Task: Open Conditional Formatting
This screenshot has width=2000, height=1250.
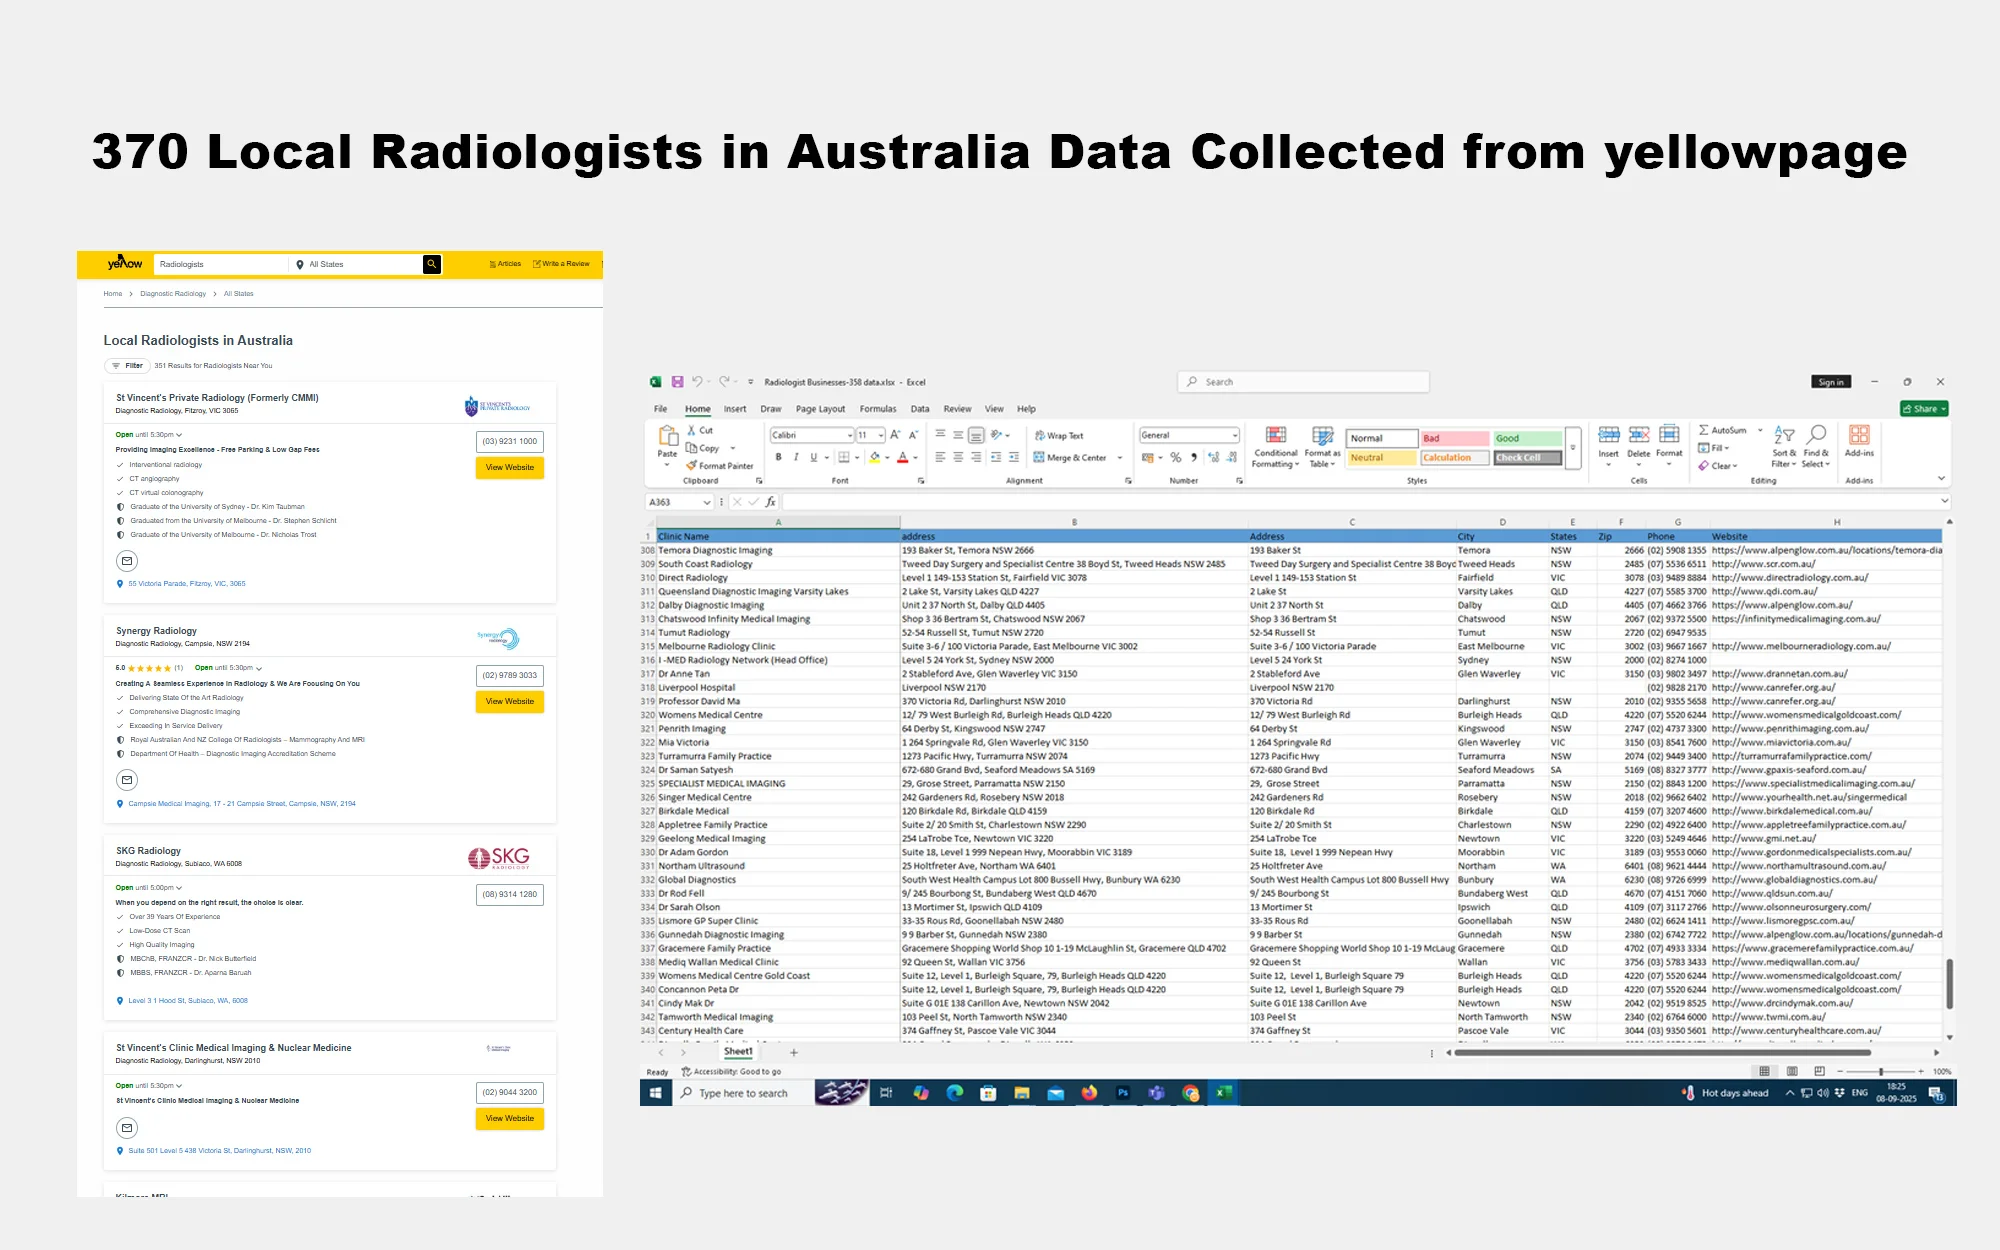Action: pyautogui.click(x=1275, y=446)
